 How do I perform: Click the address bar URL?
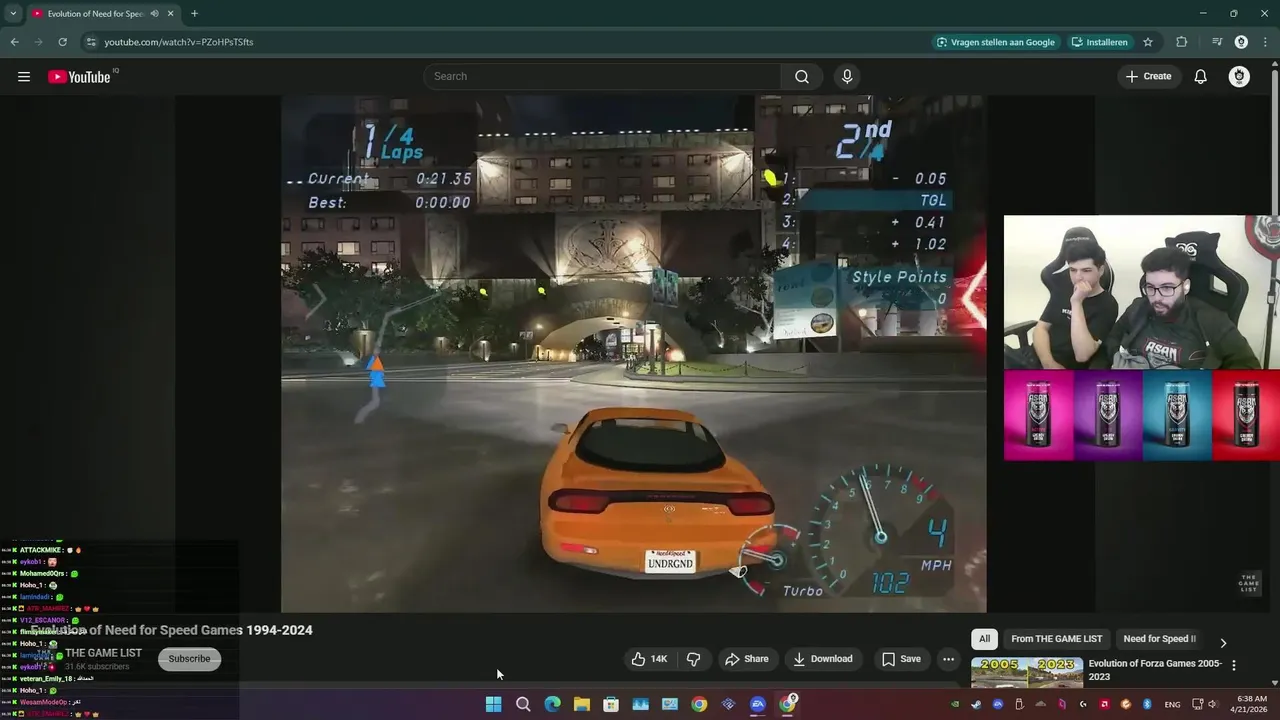click(x=179, y=42)
